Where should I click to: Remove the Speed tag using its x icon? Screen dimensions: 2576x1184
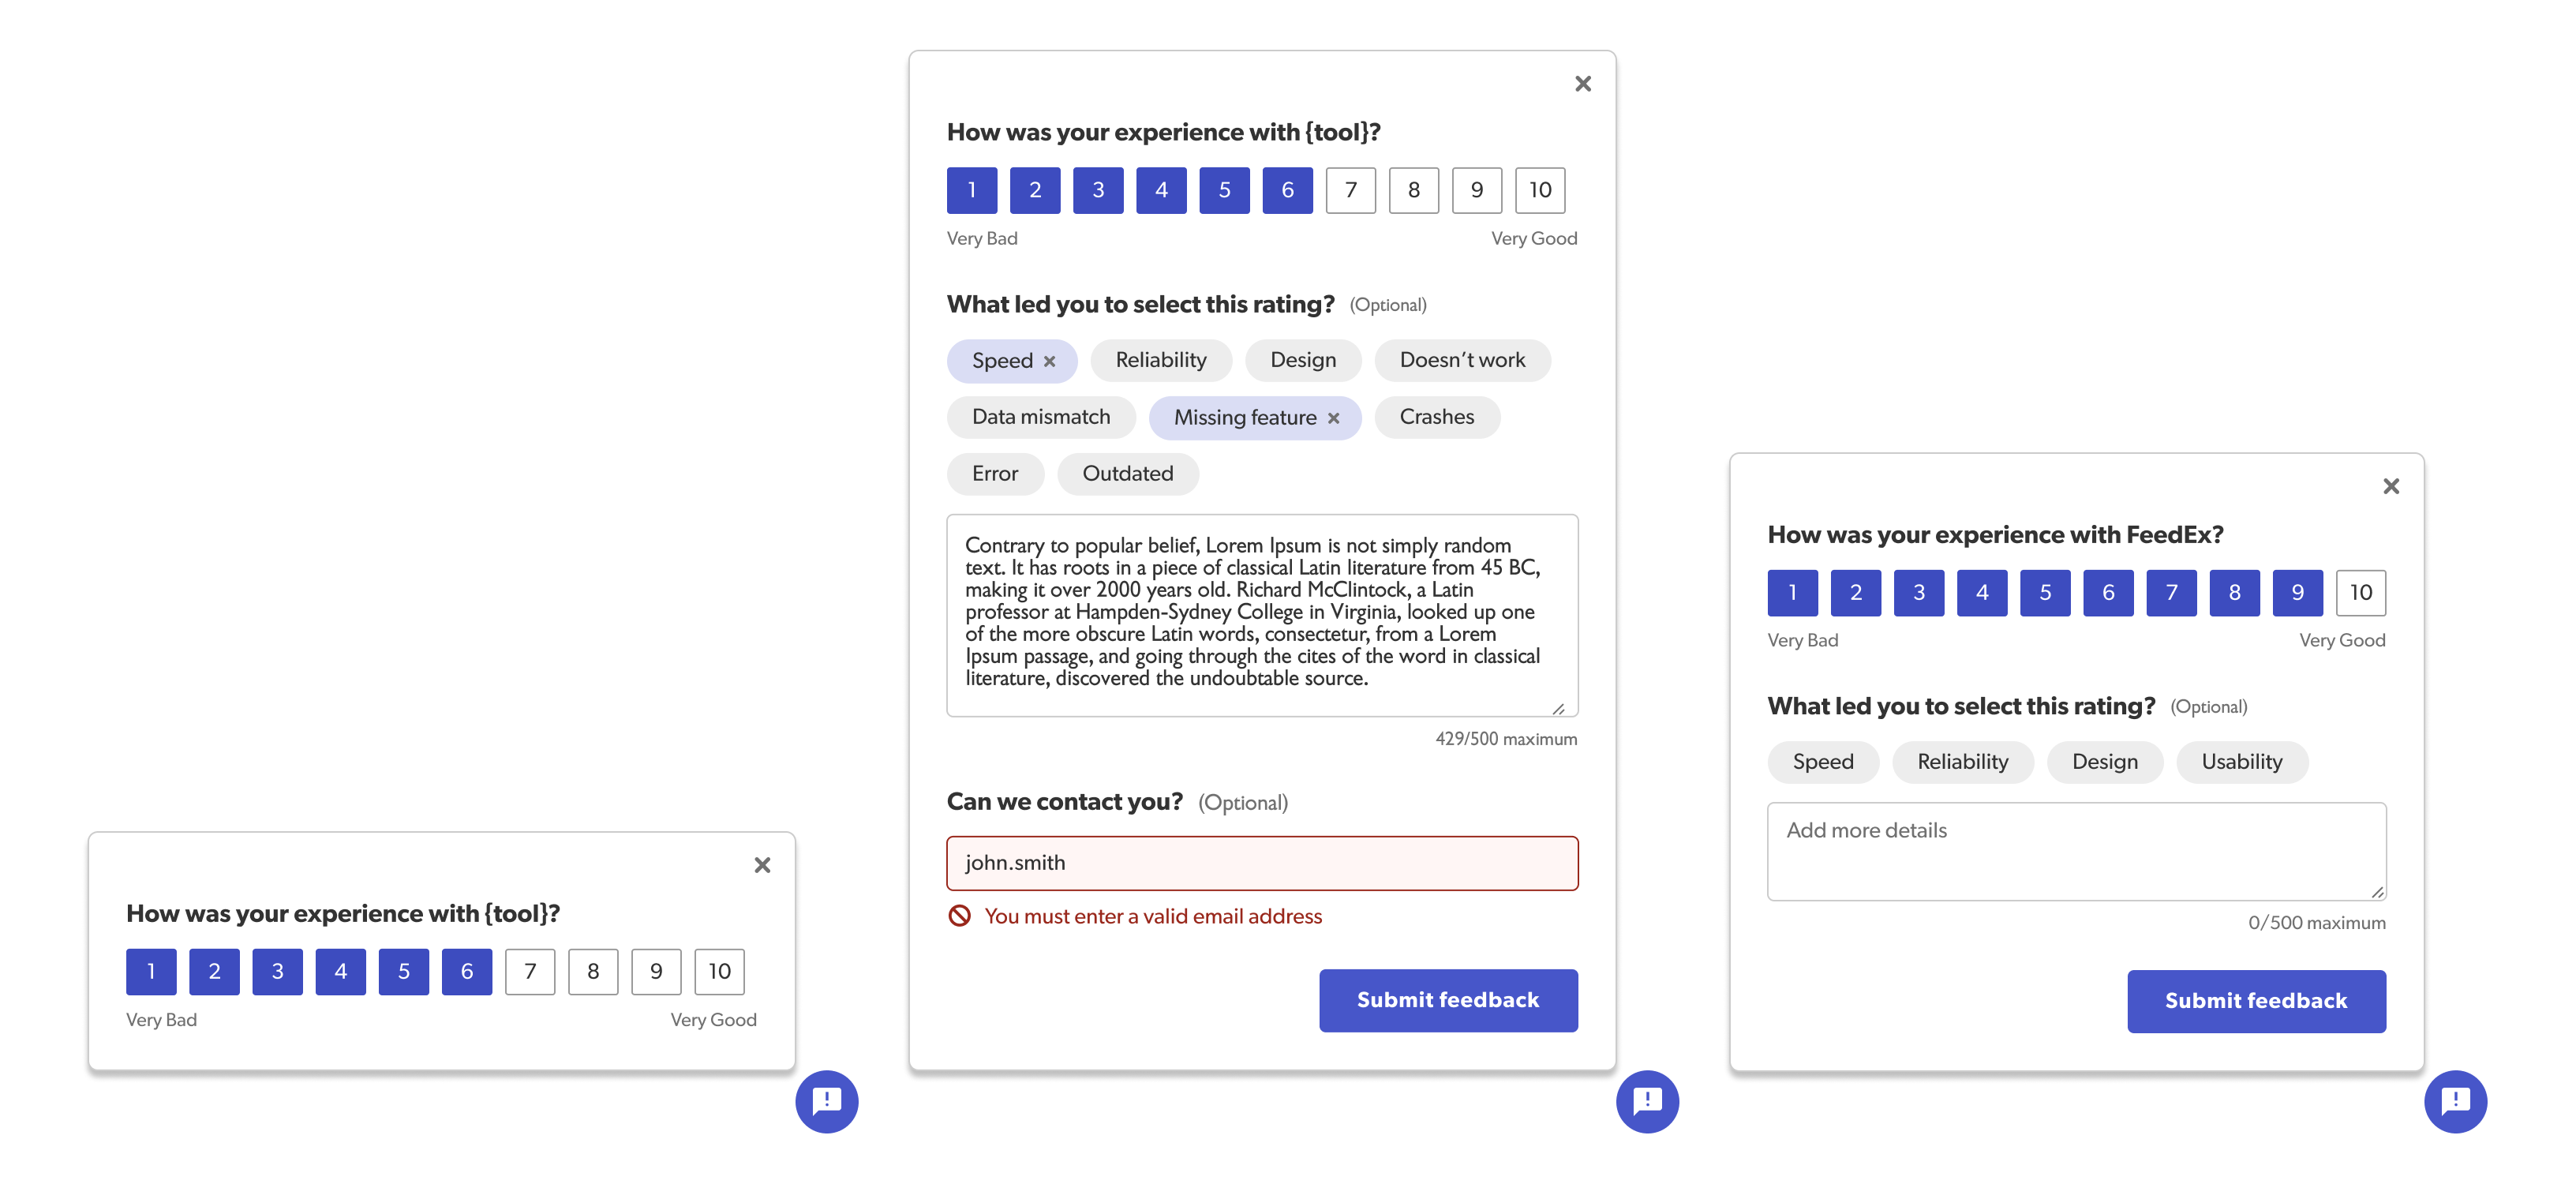coord(1051,361)
